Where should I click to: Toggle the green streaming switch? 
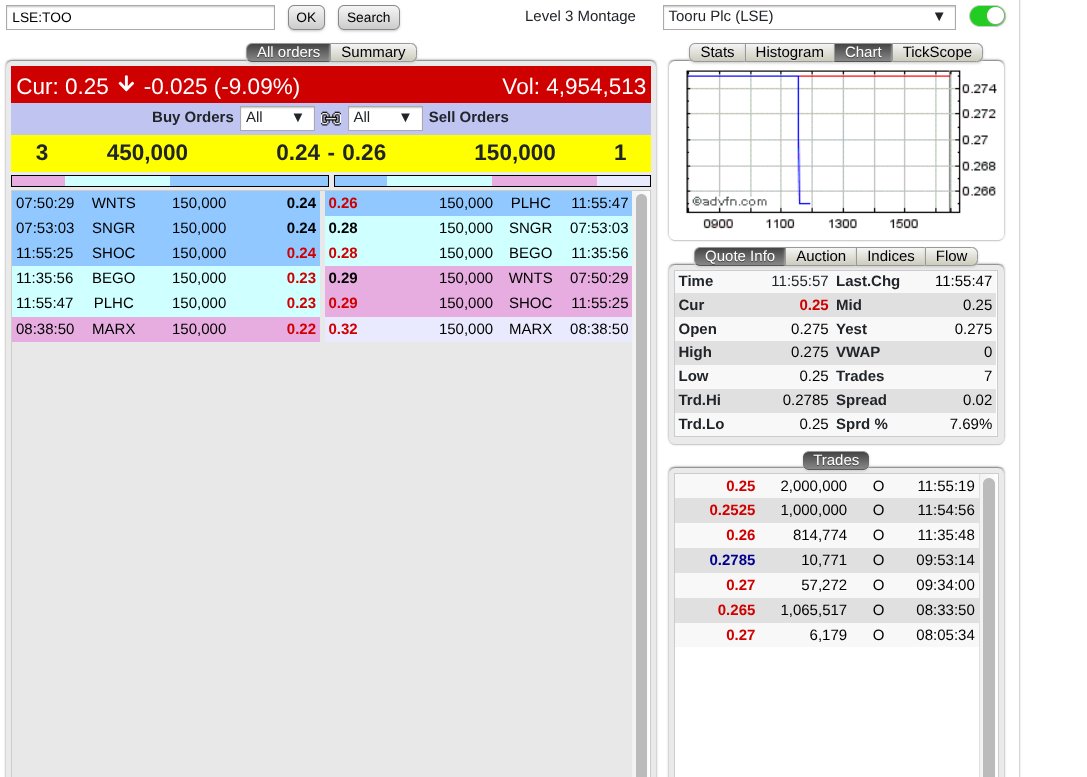(x=987, y=16)
